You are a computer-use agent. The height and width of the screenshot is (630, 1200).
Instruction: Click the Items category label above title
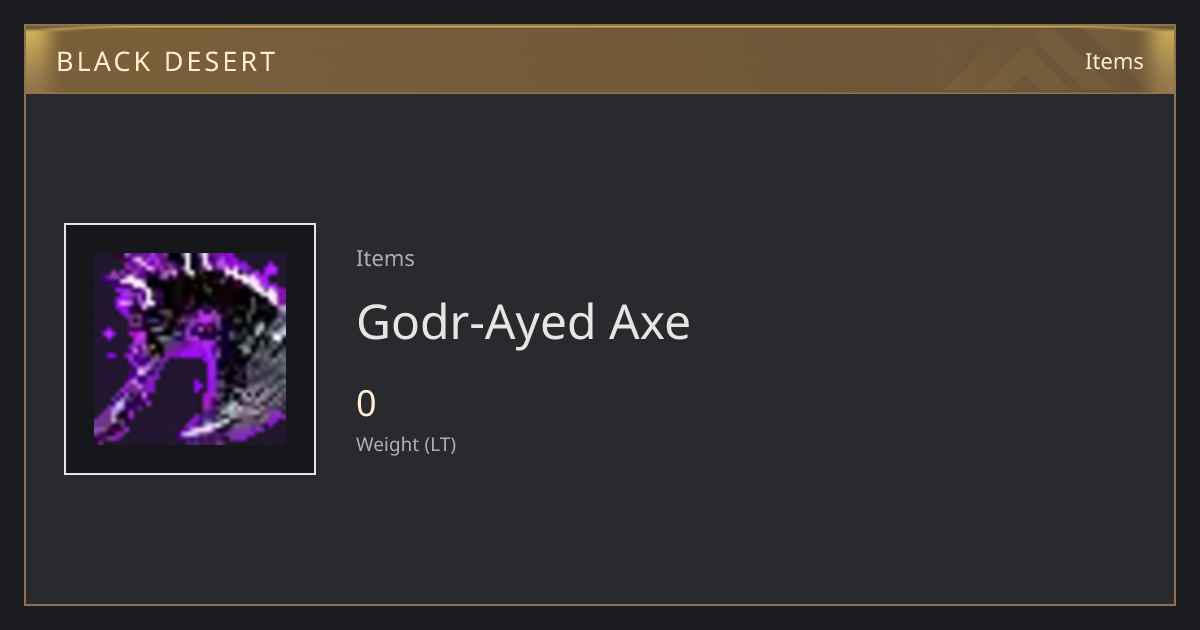[385, 258]
